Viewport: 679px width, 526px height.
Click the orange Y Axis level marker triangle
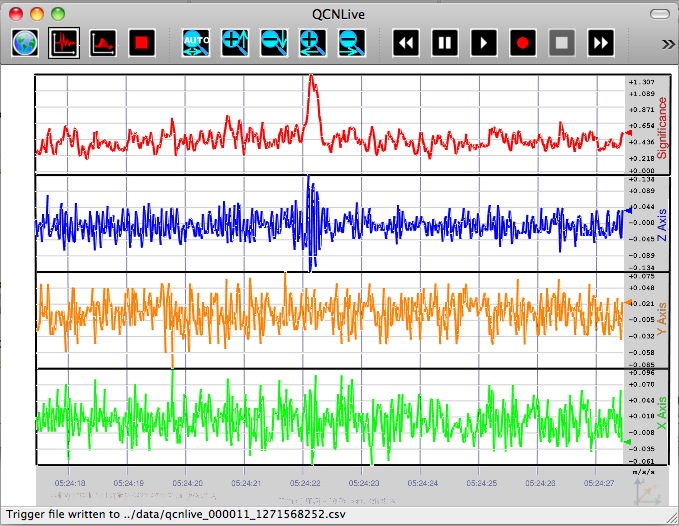[628, 302]
